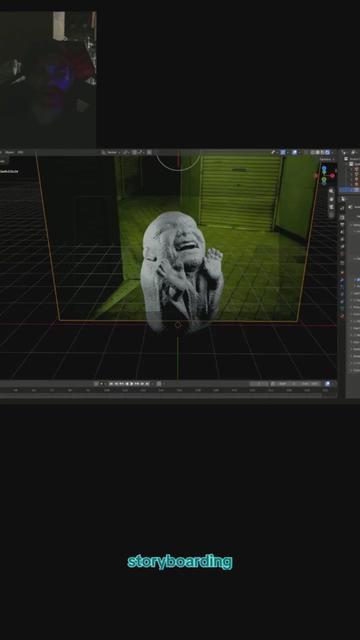Viewport: 360px width, 640px height.
Task: Click the green Y axis on the navigation gizmo
Action: pyautogui.click(x=324, y=180)
